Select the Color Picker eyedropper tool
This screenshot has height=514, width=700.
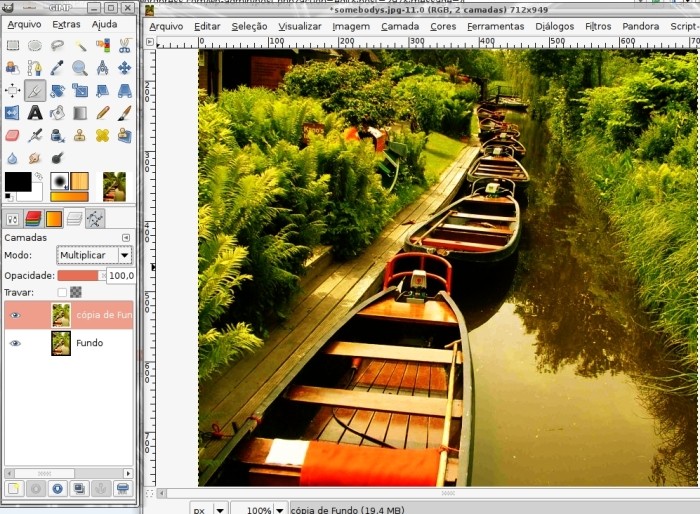pos(57,68)
